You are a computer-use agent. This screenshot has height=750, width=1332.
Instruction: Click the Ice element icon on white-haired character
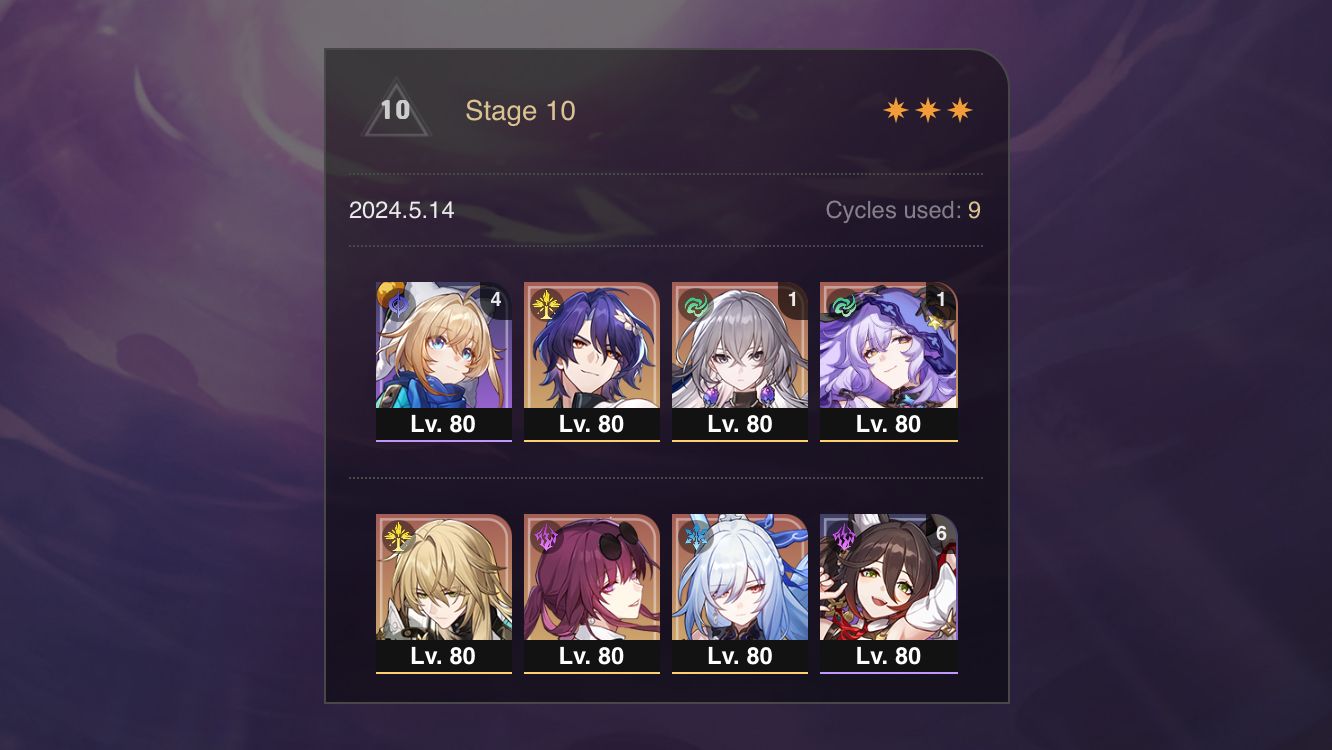point(693,536)
